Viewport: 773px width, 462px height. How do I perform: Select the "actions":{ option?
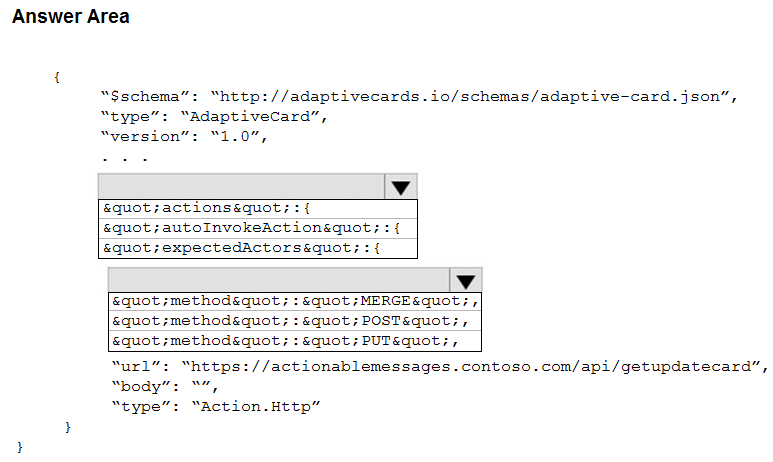[x=258, y=209]
